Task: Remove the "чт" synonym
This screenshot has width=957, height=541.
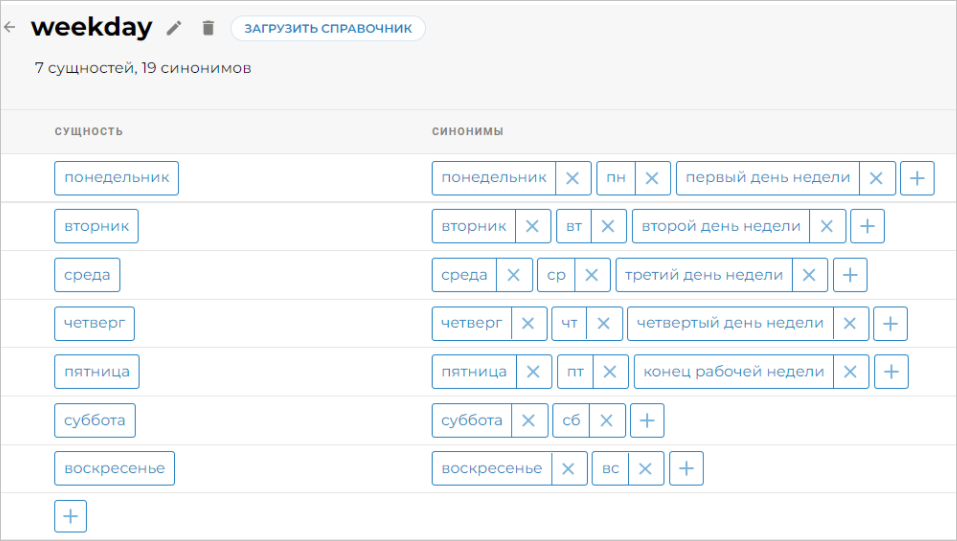Action: [603, 323]
